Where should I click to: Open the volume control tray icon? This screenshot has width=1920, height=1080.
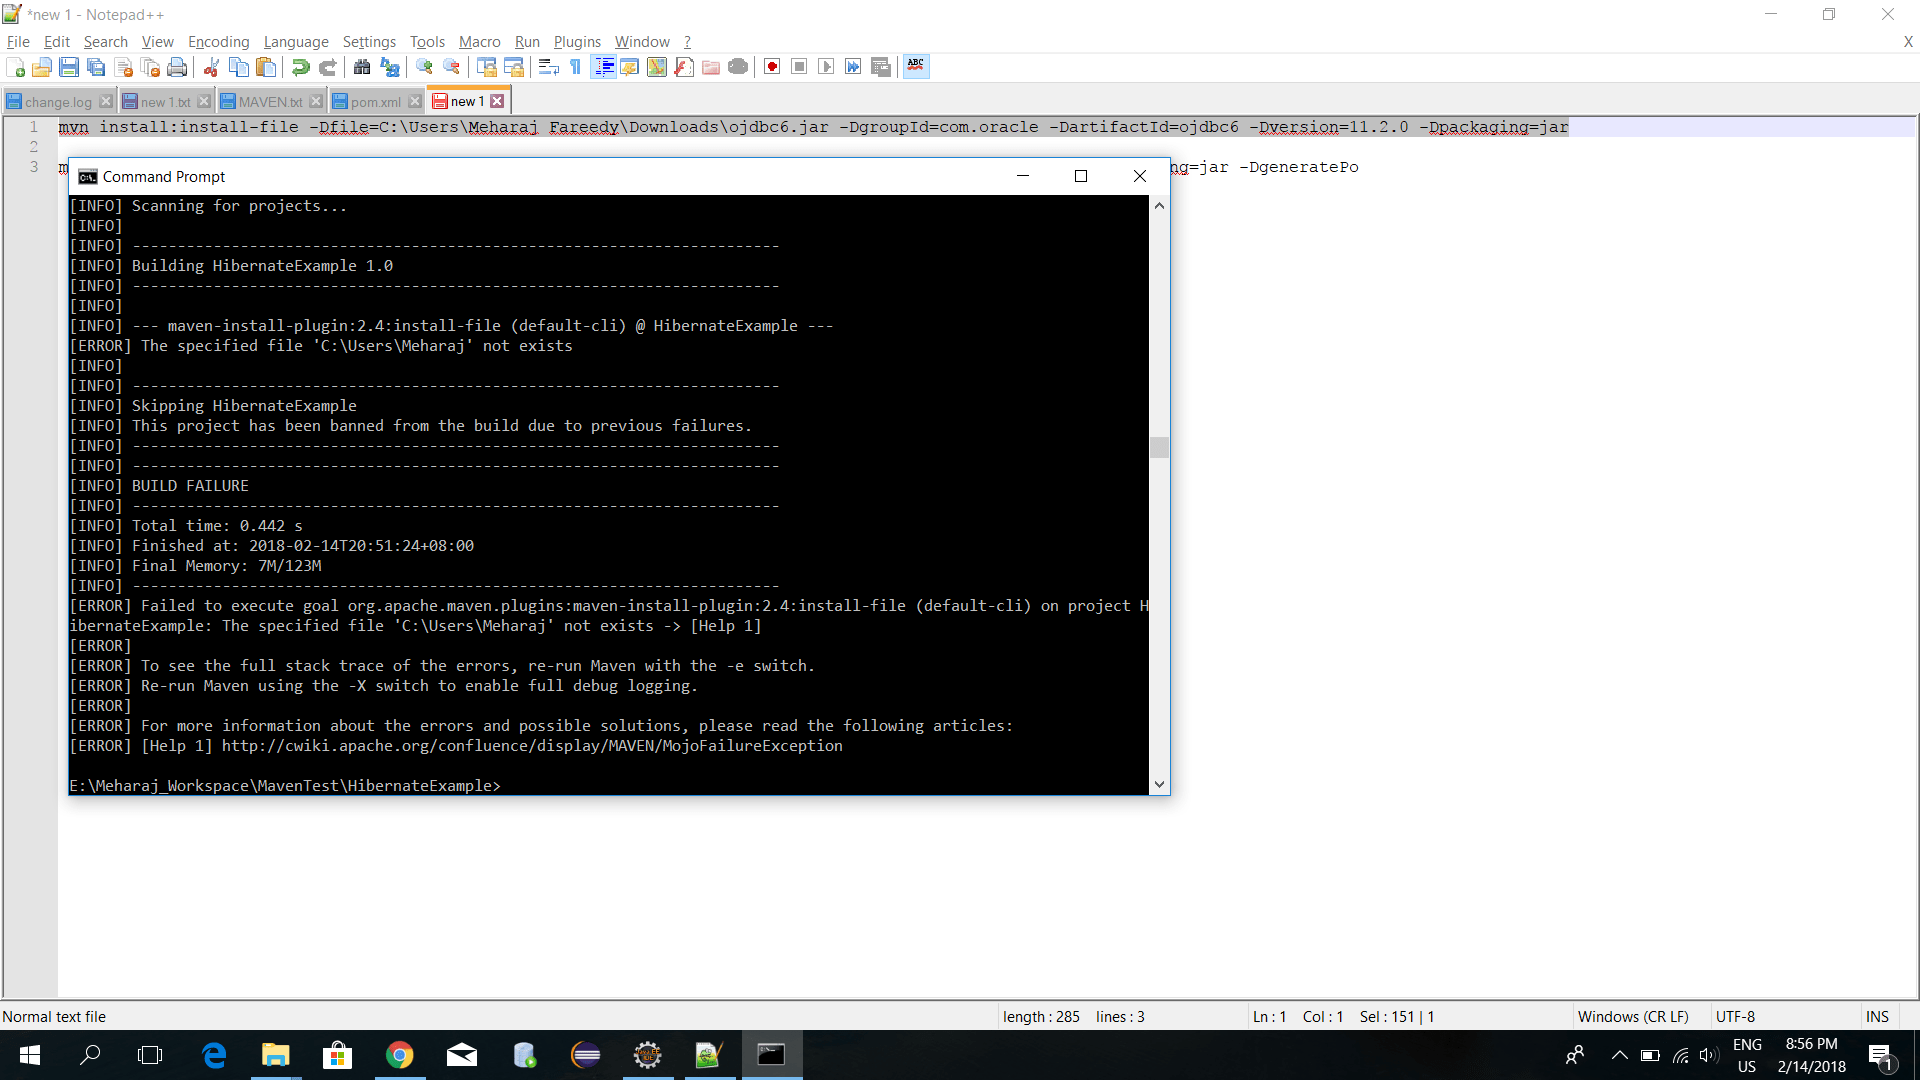[x=1709, y=1055]
